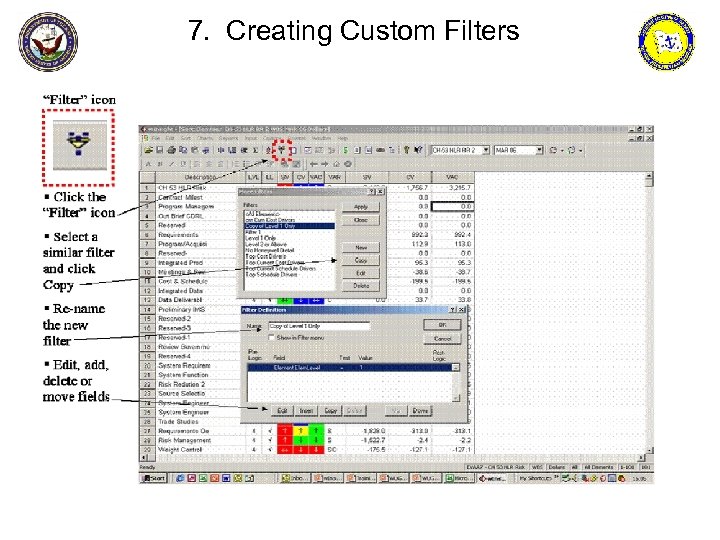Click the 'Weight Control' row description
This screenshot has width=720, height=540.
[180, 450]
